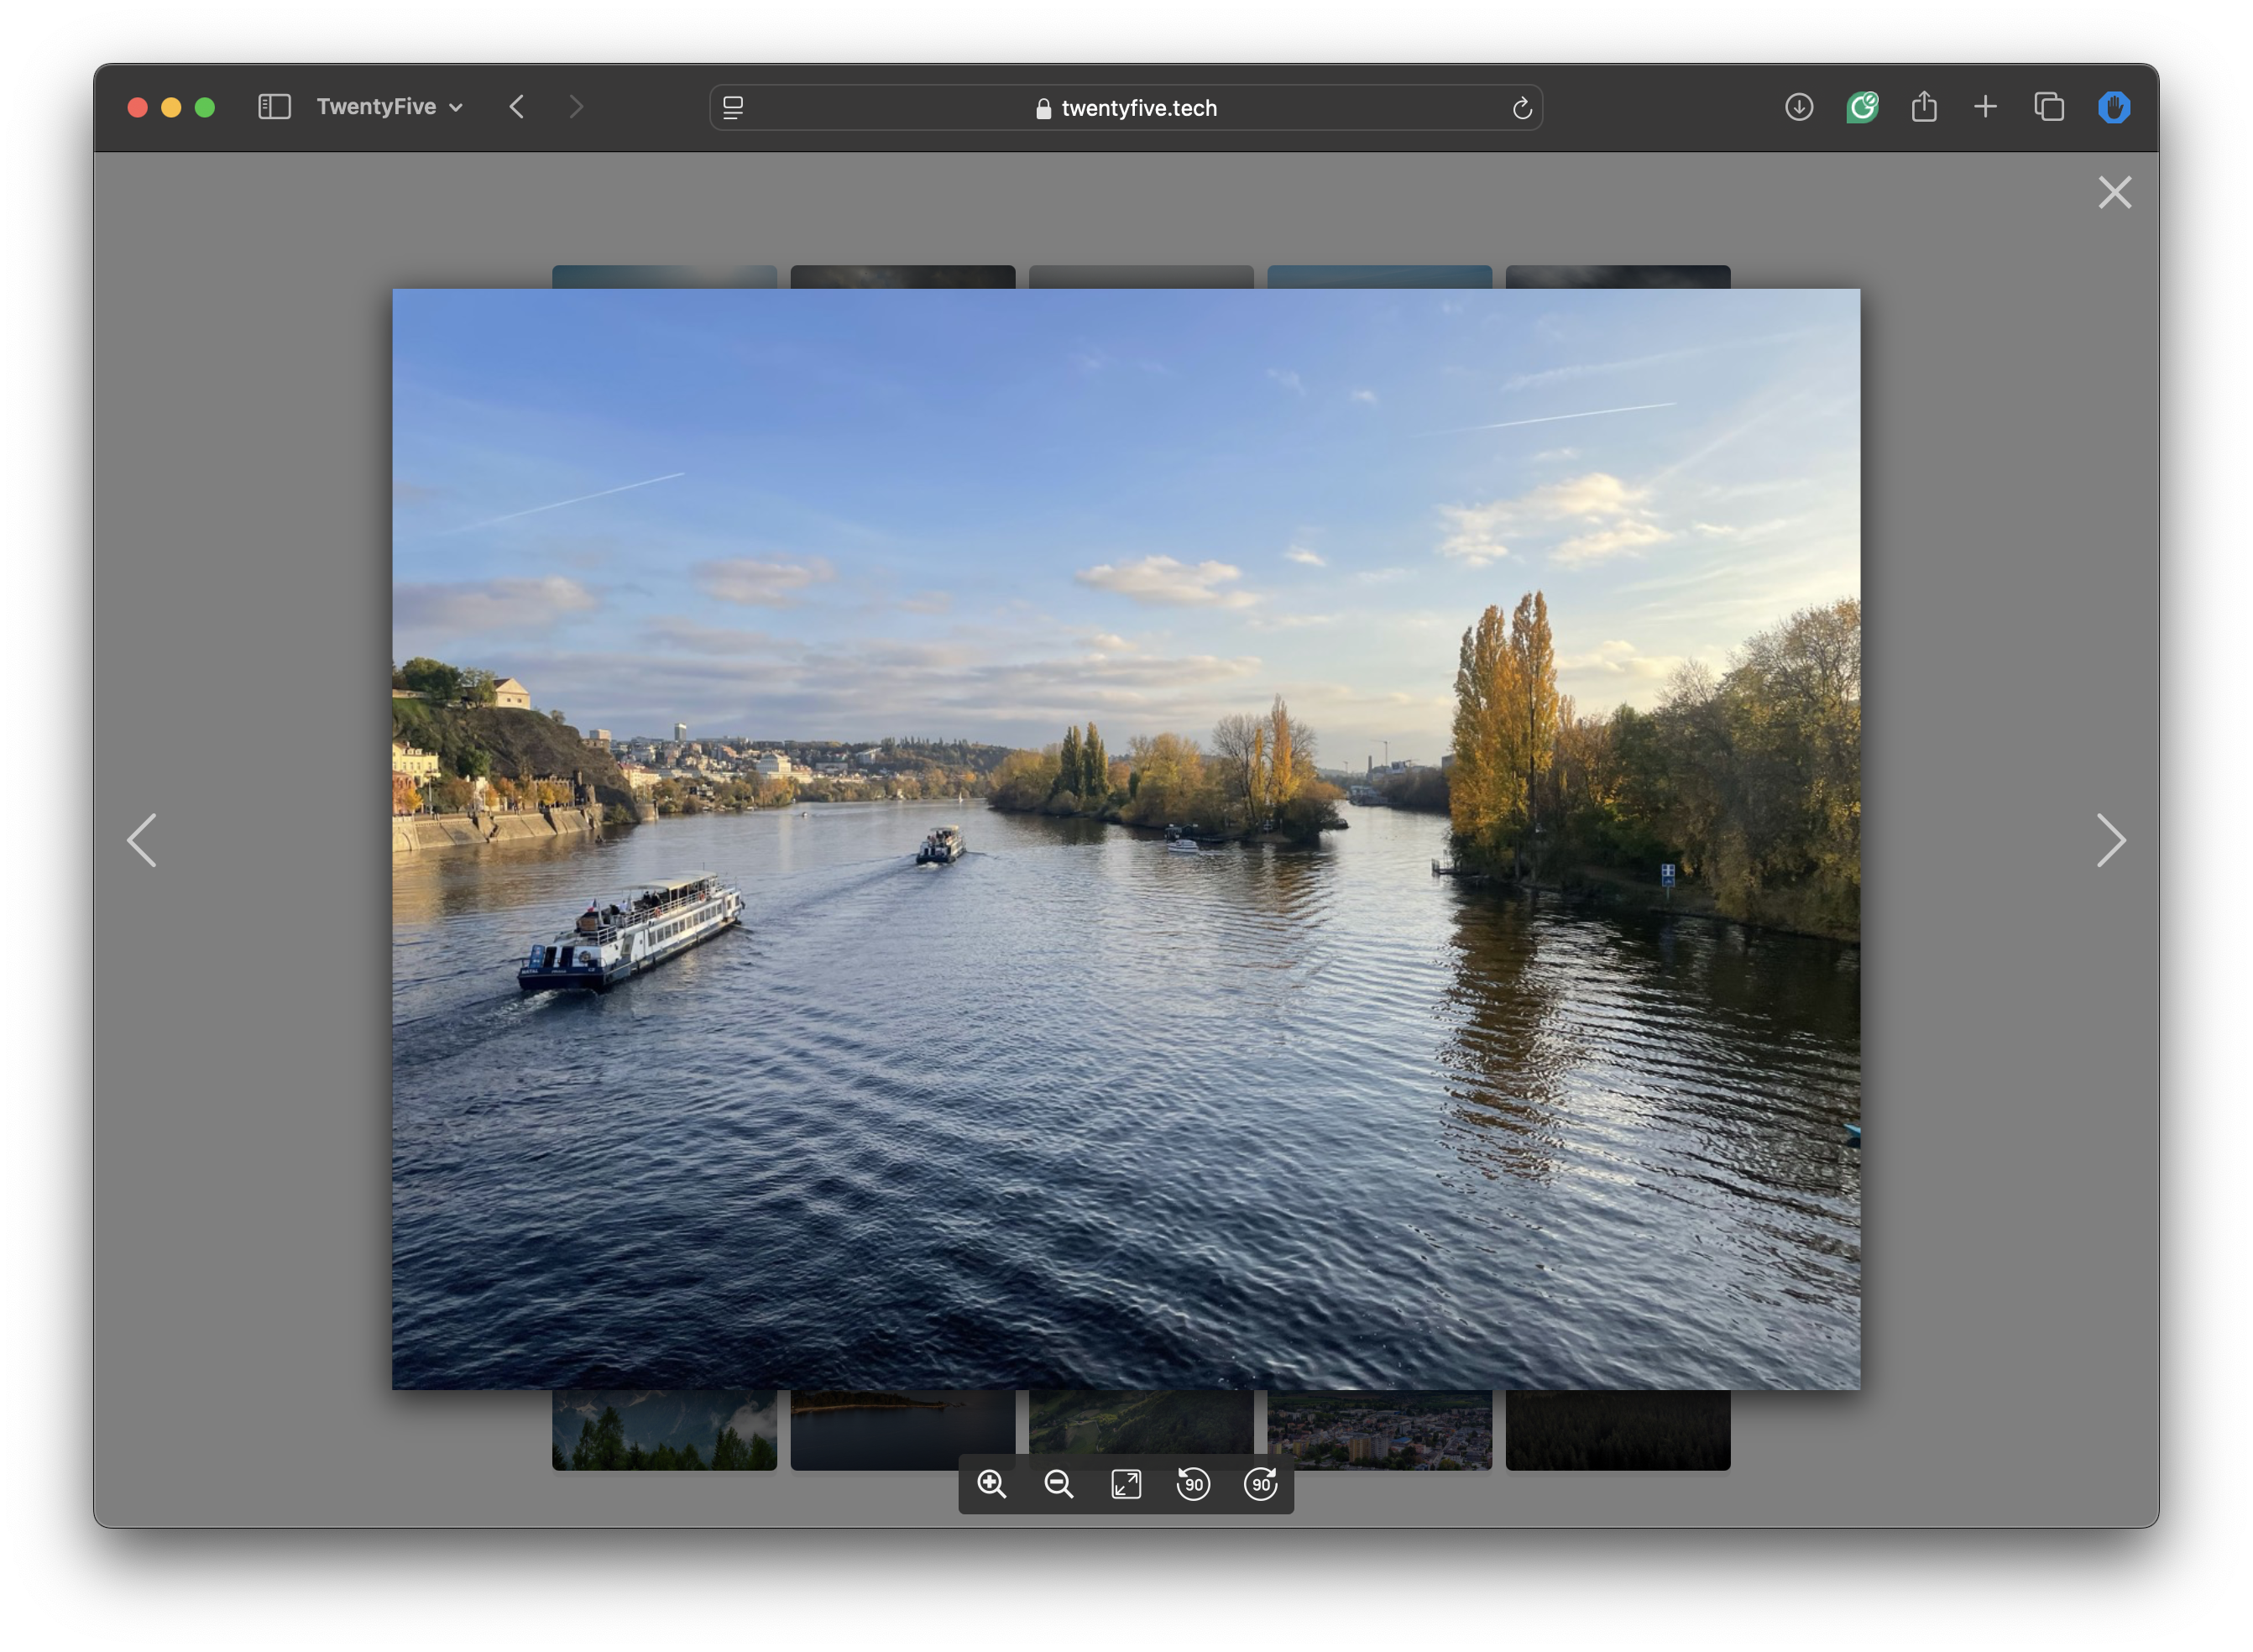Zoom in on the photo
2253x1652 pixels.
pos(991,1484)
